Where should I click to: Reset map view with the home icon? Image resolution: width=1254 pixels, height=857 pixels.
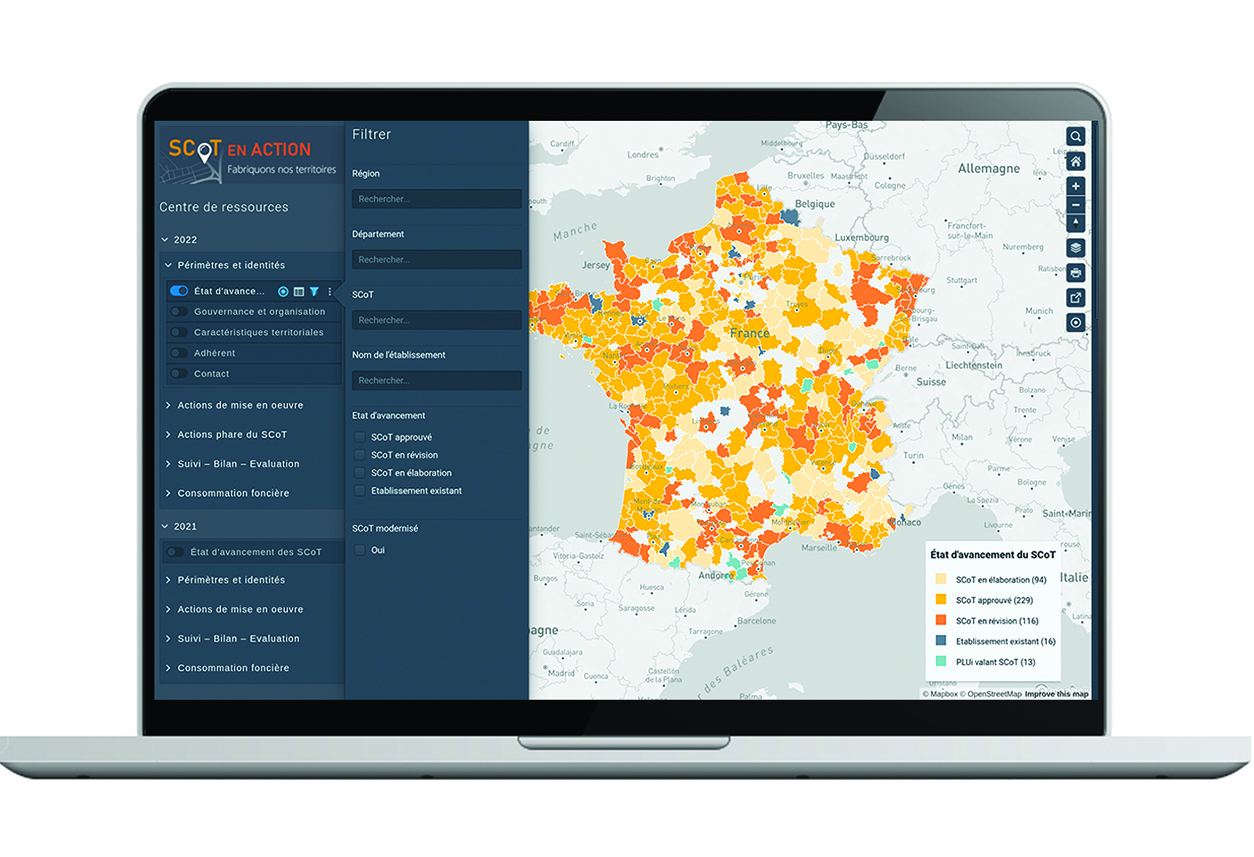click(1075, 162)
